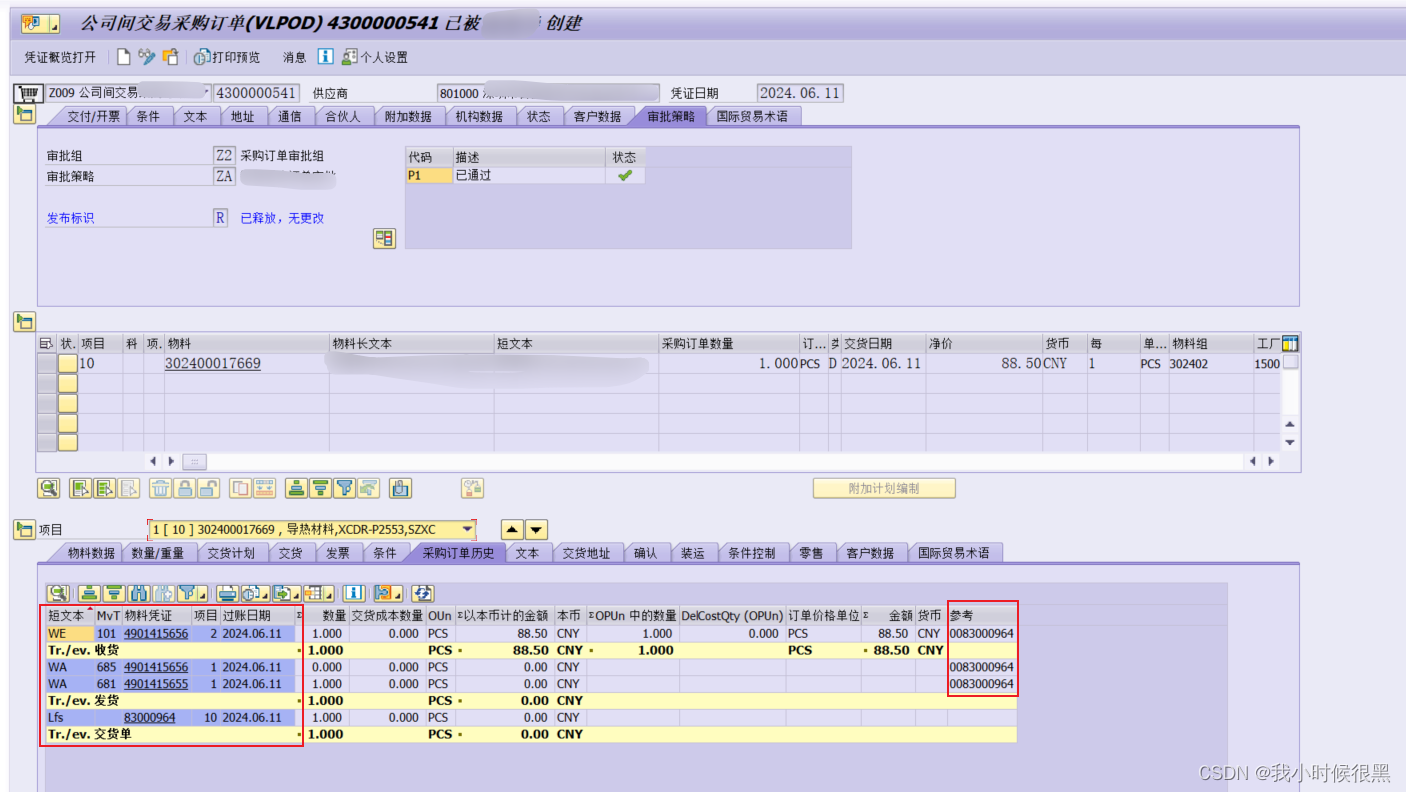Image resolution: width=1406 pixels, height=792 pixels.
Task: Click item table horizontal scroll right arrow
Action: (1271, 462)
